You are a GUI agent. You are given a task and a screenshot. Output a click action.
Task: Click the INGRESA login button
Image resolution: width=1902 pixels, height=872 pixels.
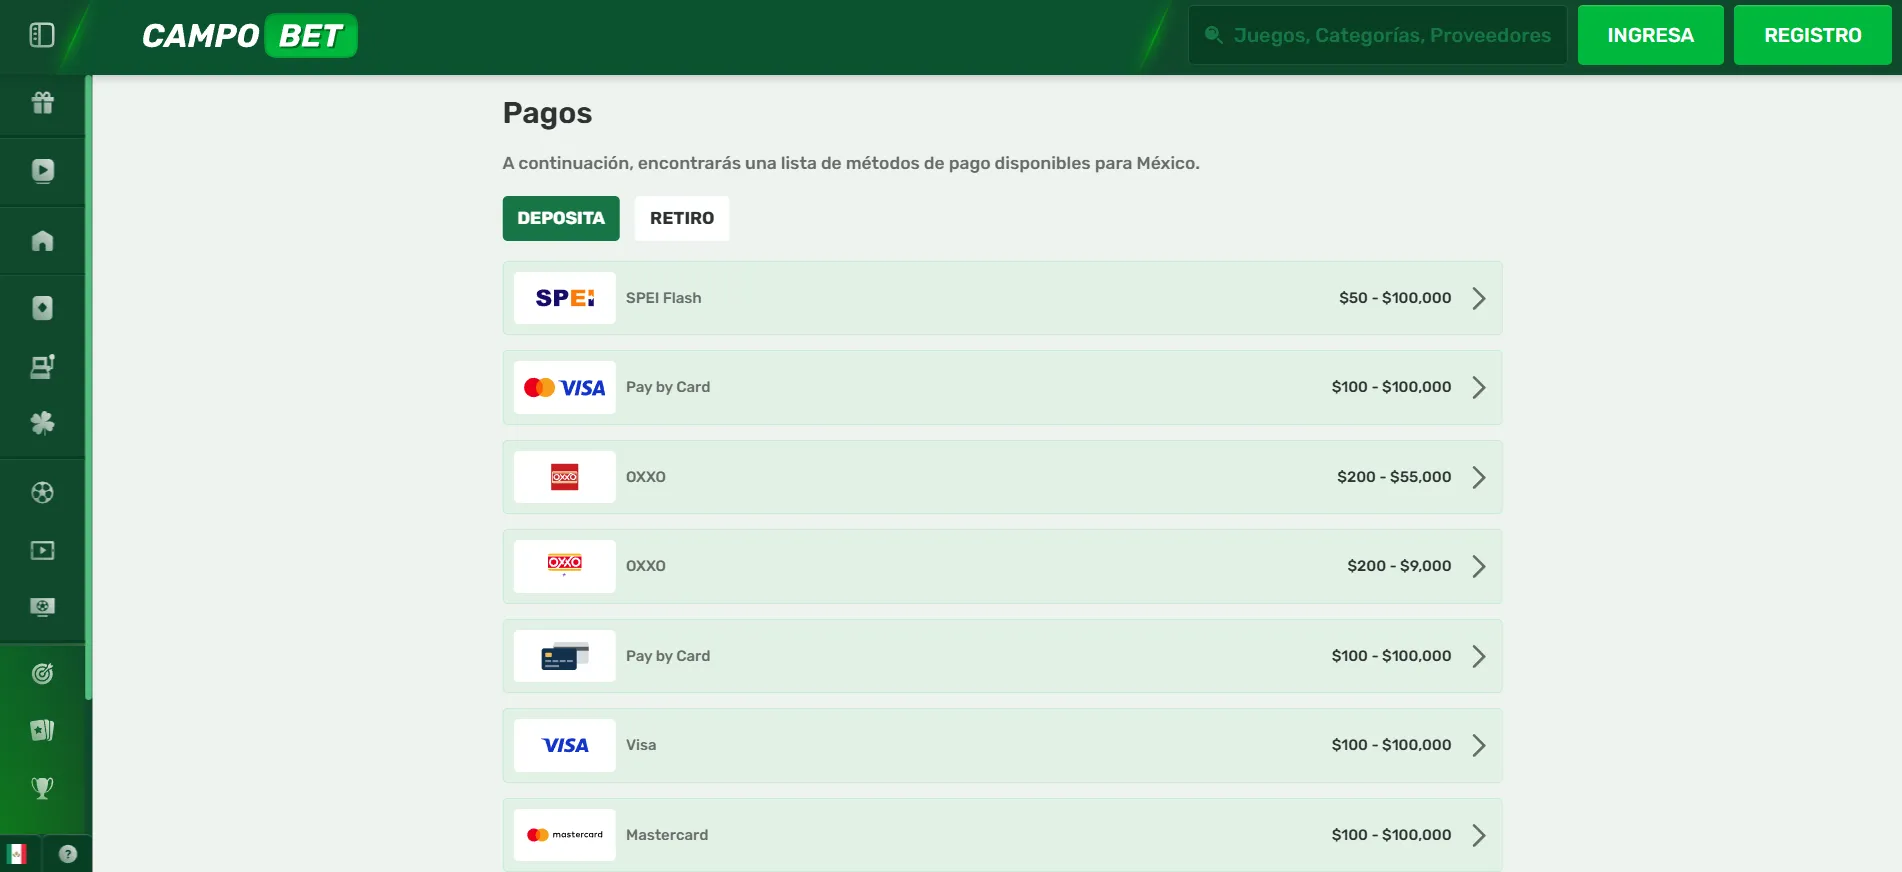[x=1650, y=36]
